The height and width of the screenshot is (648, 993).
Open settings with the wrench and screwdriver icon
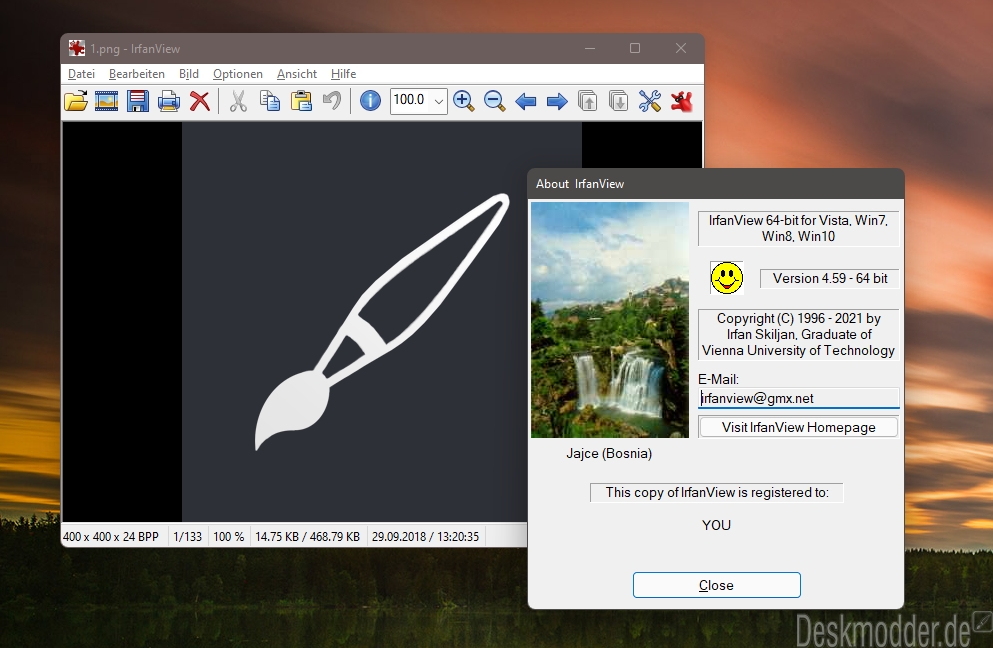(650, 101)
